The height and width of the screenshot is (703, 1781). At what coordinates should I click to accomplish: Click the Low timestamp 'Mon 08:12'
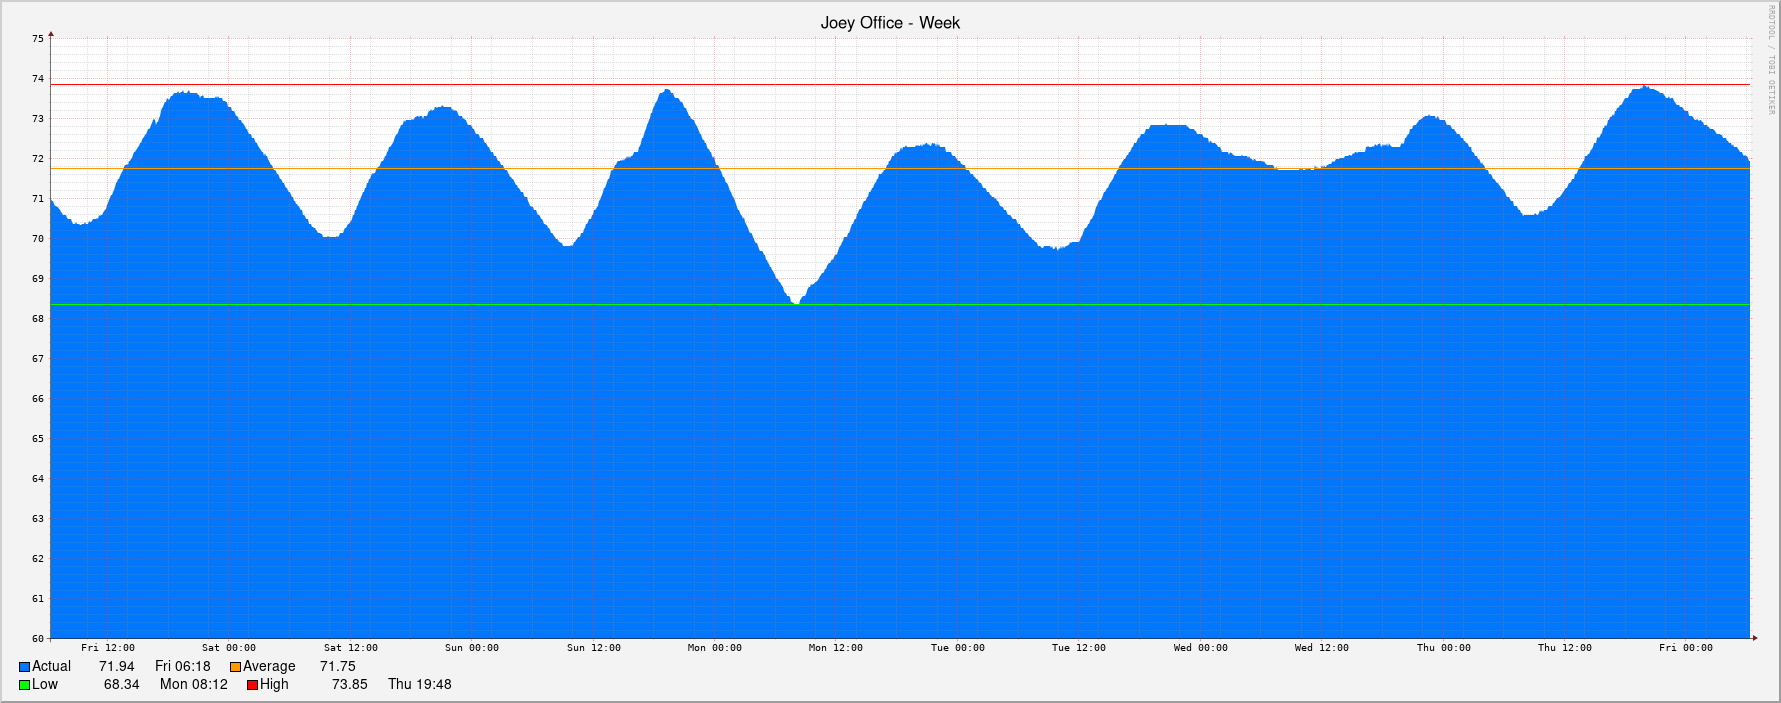point(194,685)
